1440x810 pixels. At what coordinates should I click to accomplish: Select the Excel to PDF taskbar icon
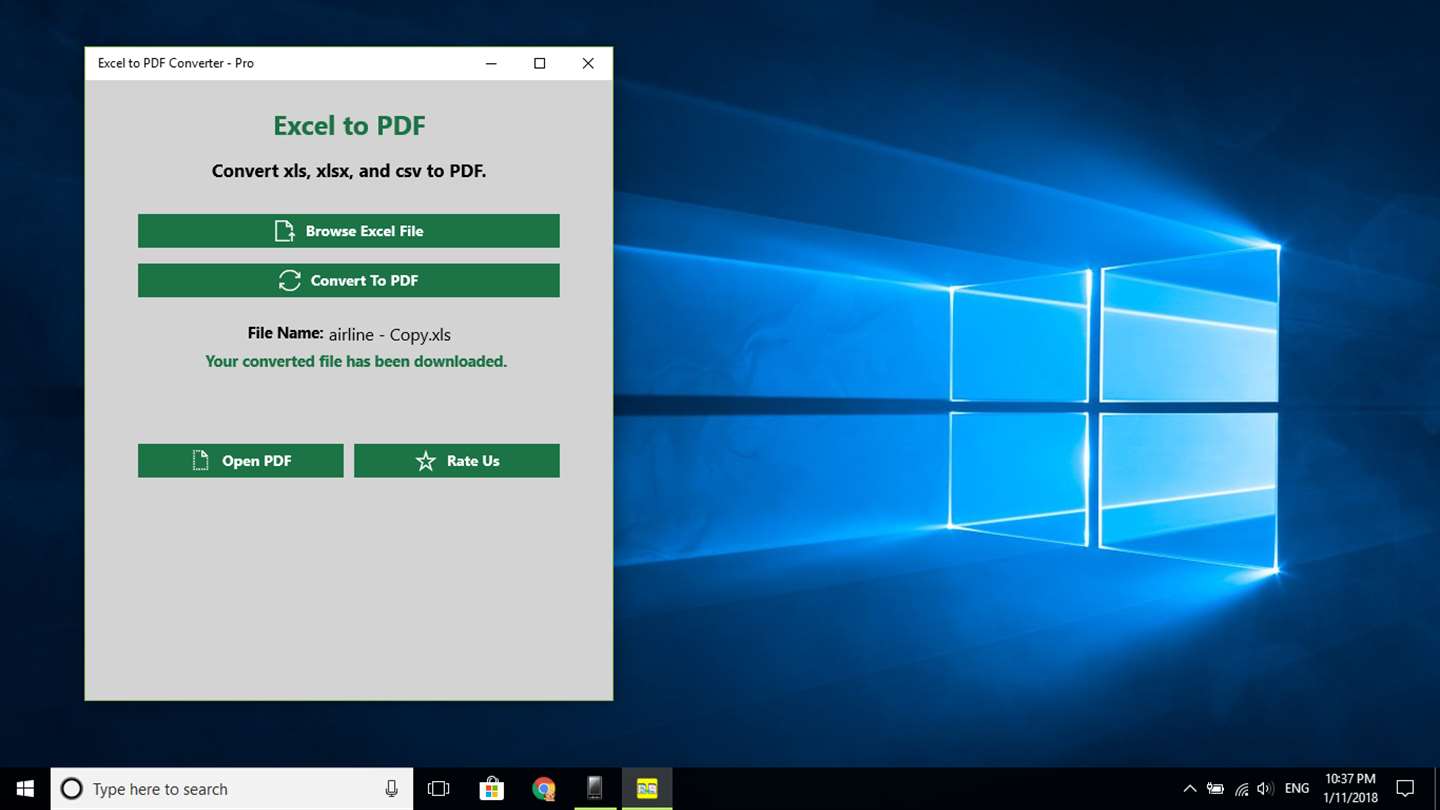[647, 789]
